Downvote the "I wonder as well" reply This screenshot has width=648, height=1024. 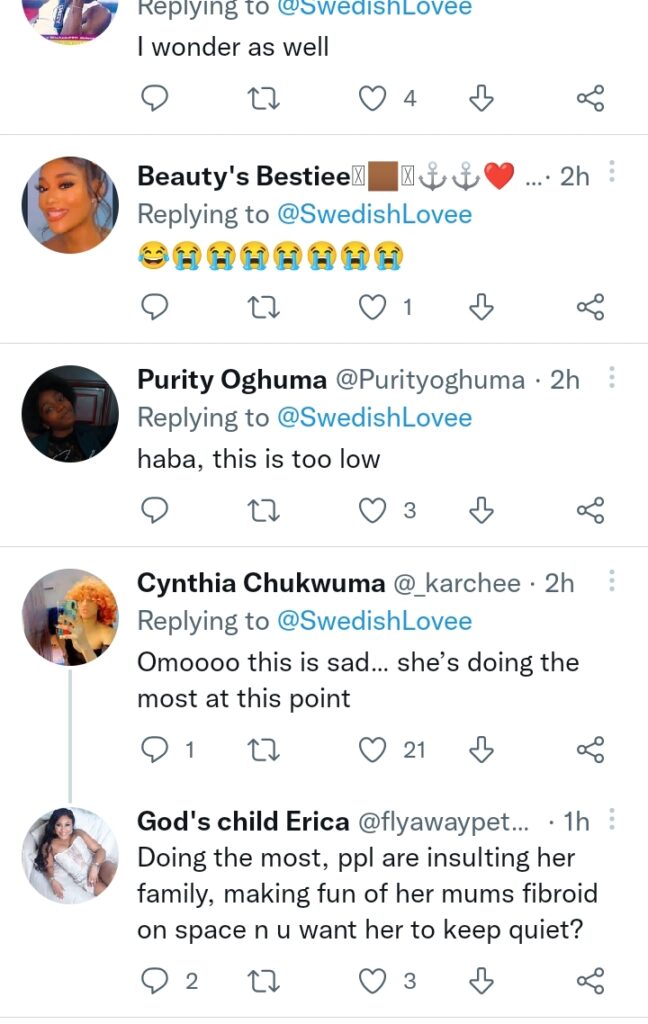click(x=482, y=97)
